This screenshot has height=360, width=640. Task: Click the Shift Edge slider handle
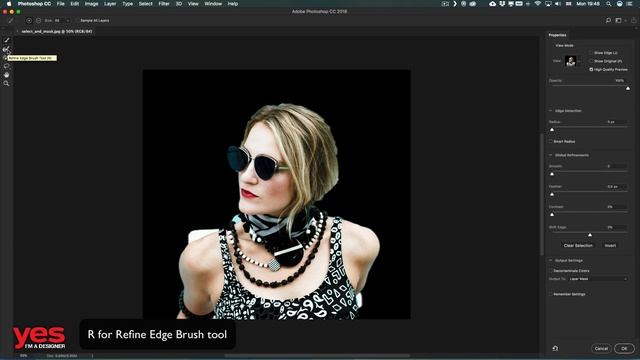coord(590,235)
